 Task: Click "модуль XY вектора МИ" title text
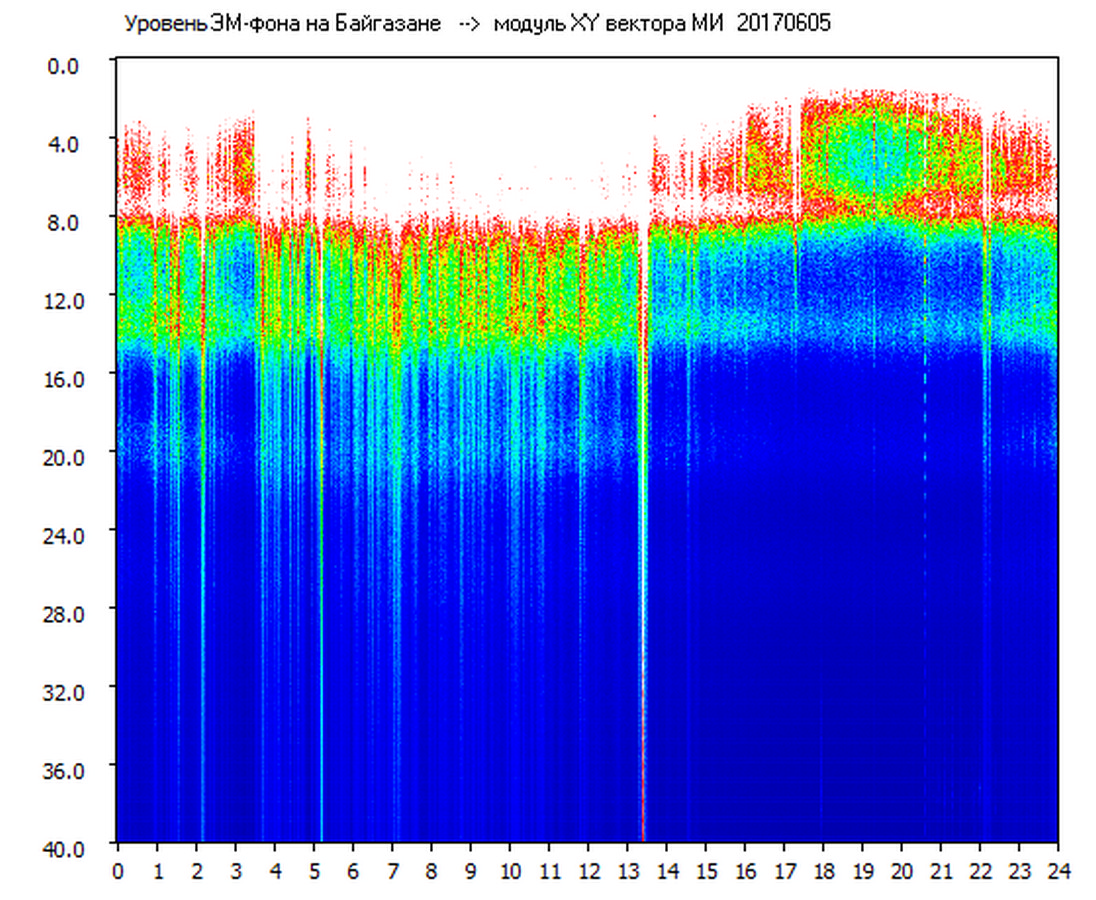[x=611, y=24]
